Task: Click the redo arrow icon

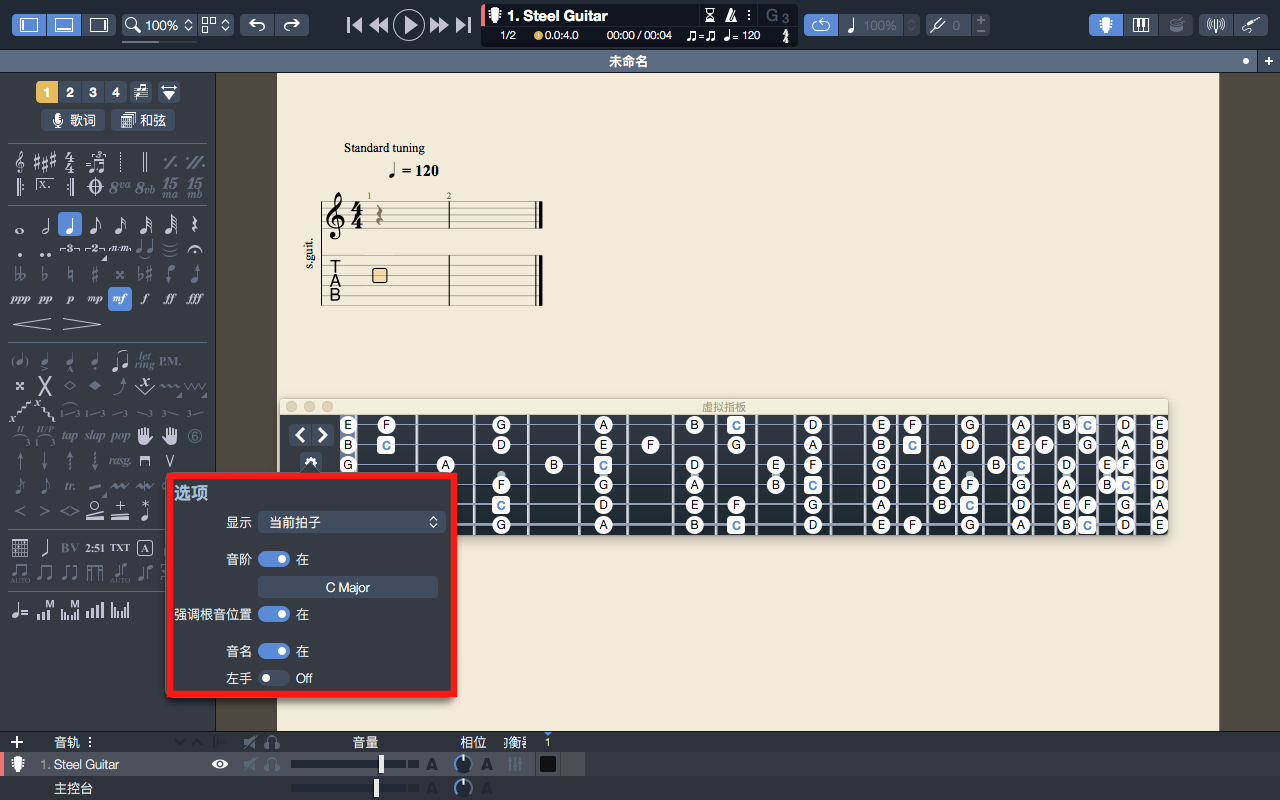Action: [291, 25]
